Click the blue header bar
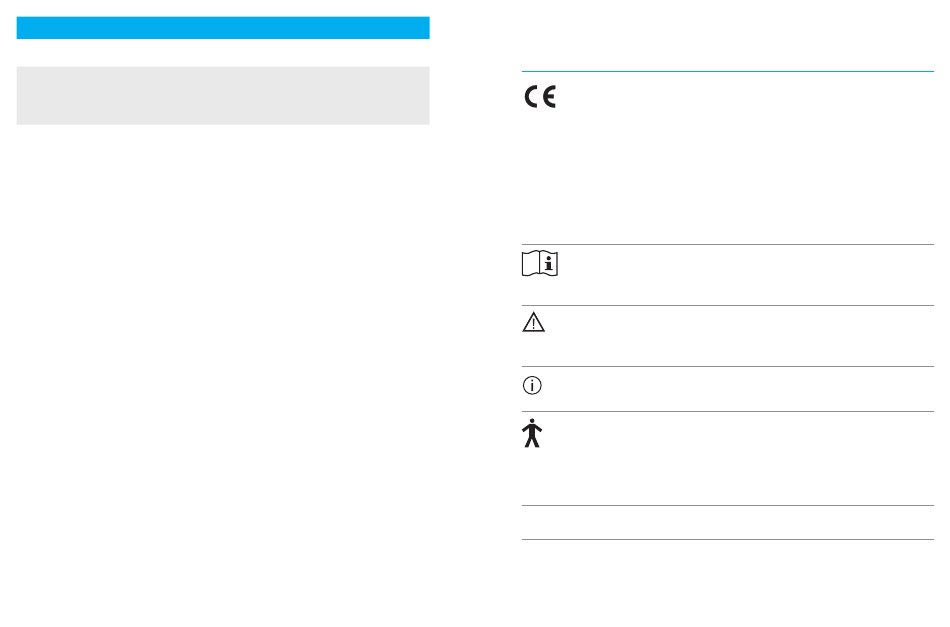 tap(223, 28)
